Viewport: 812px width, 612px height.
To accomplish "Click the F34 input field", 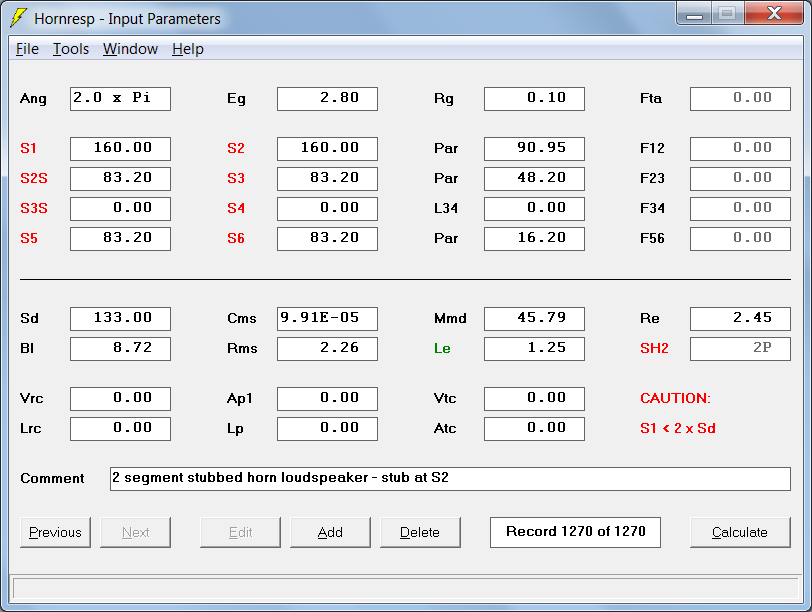I will coord(741,209).
